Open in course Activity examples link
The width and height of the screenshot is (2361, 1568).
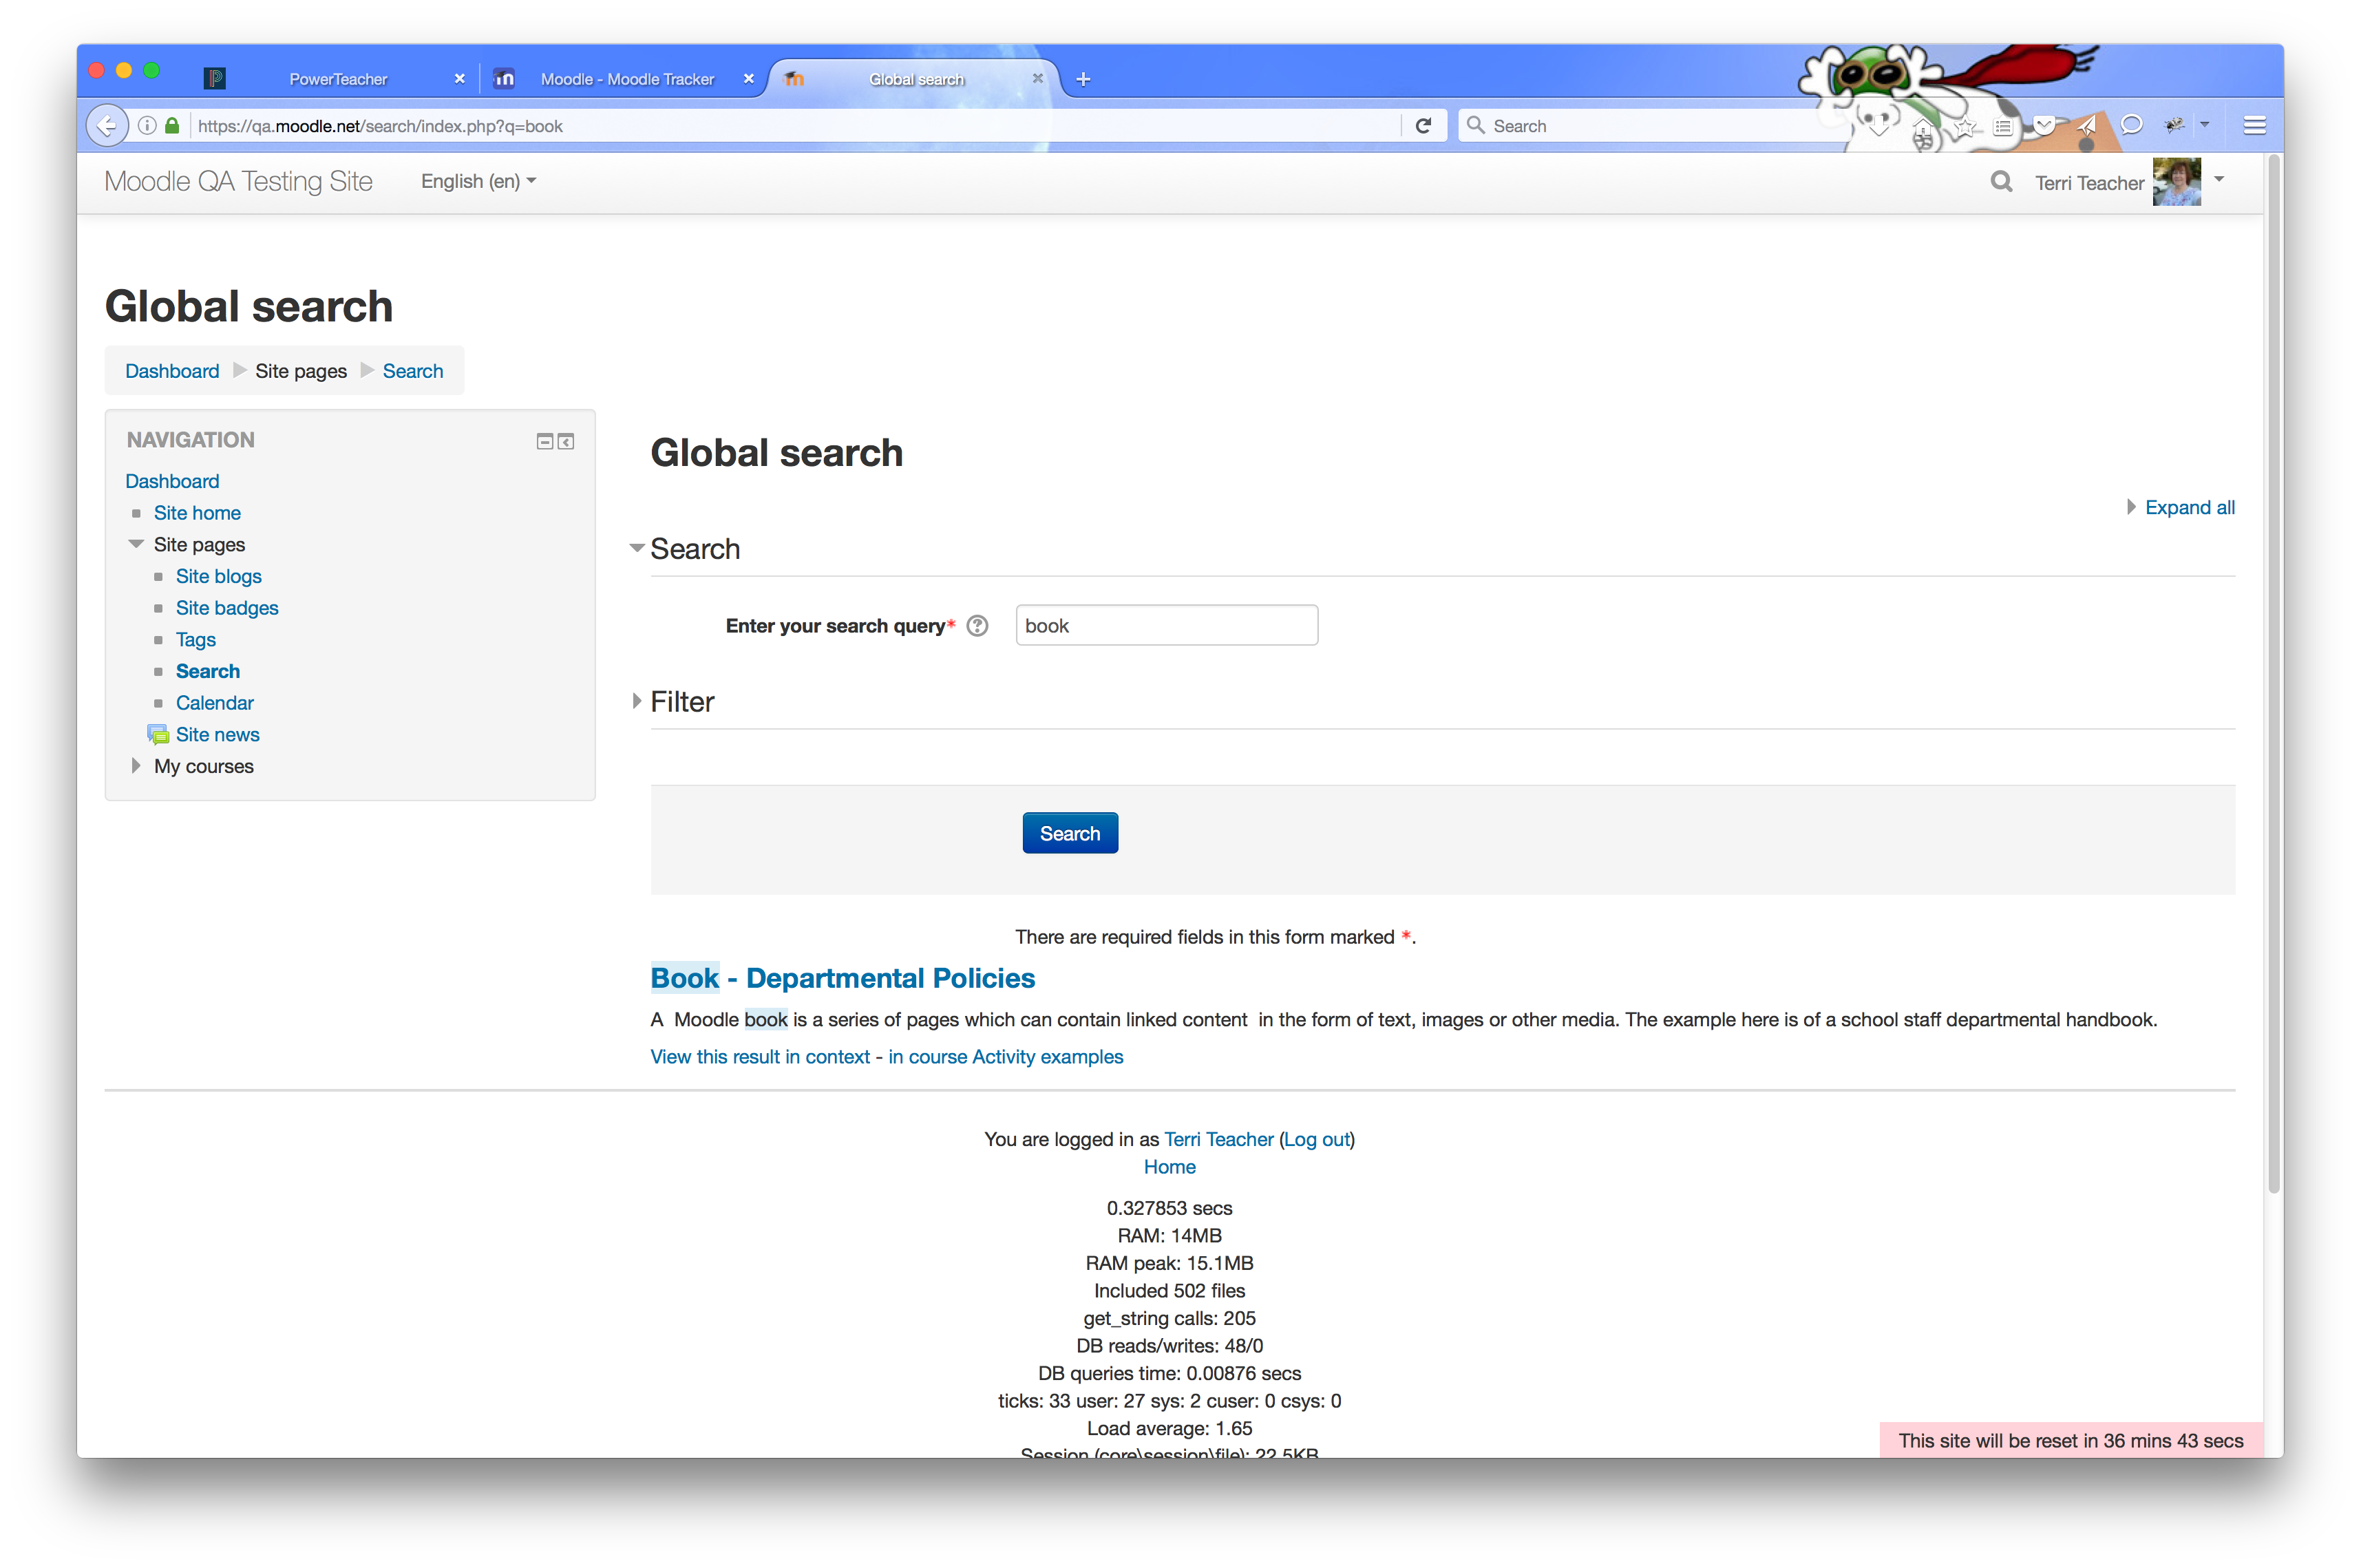1006,1057
